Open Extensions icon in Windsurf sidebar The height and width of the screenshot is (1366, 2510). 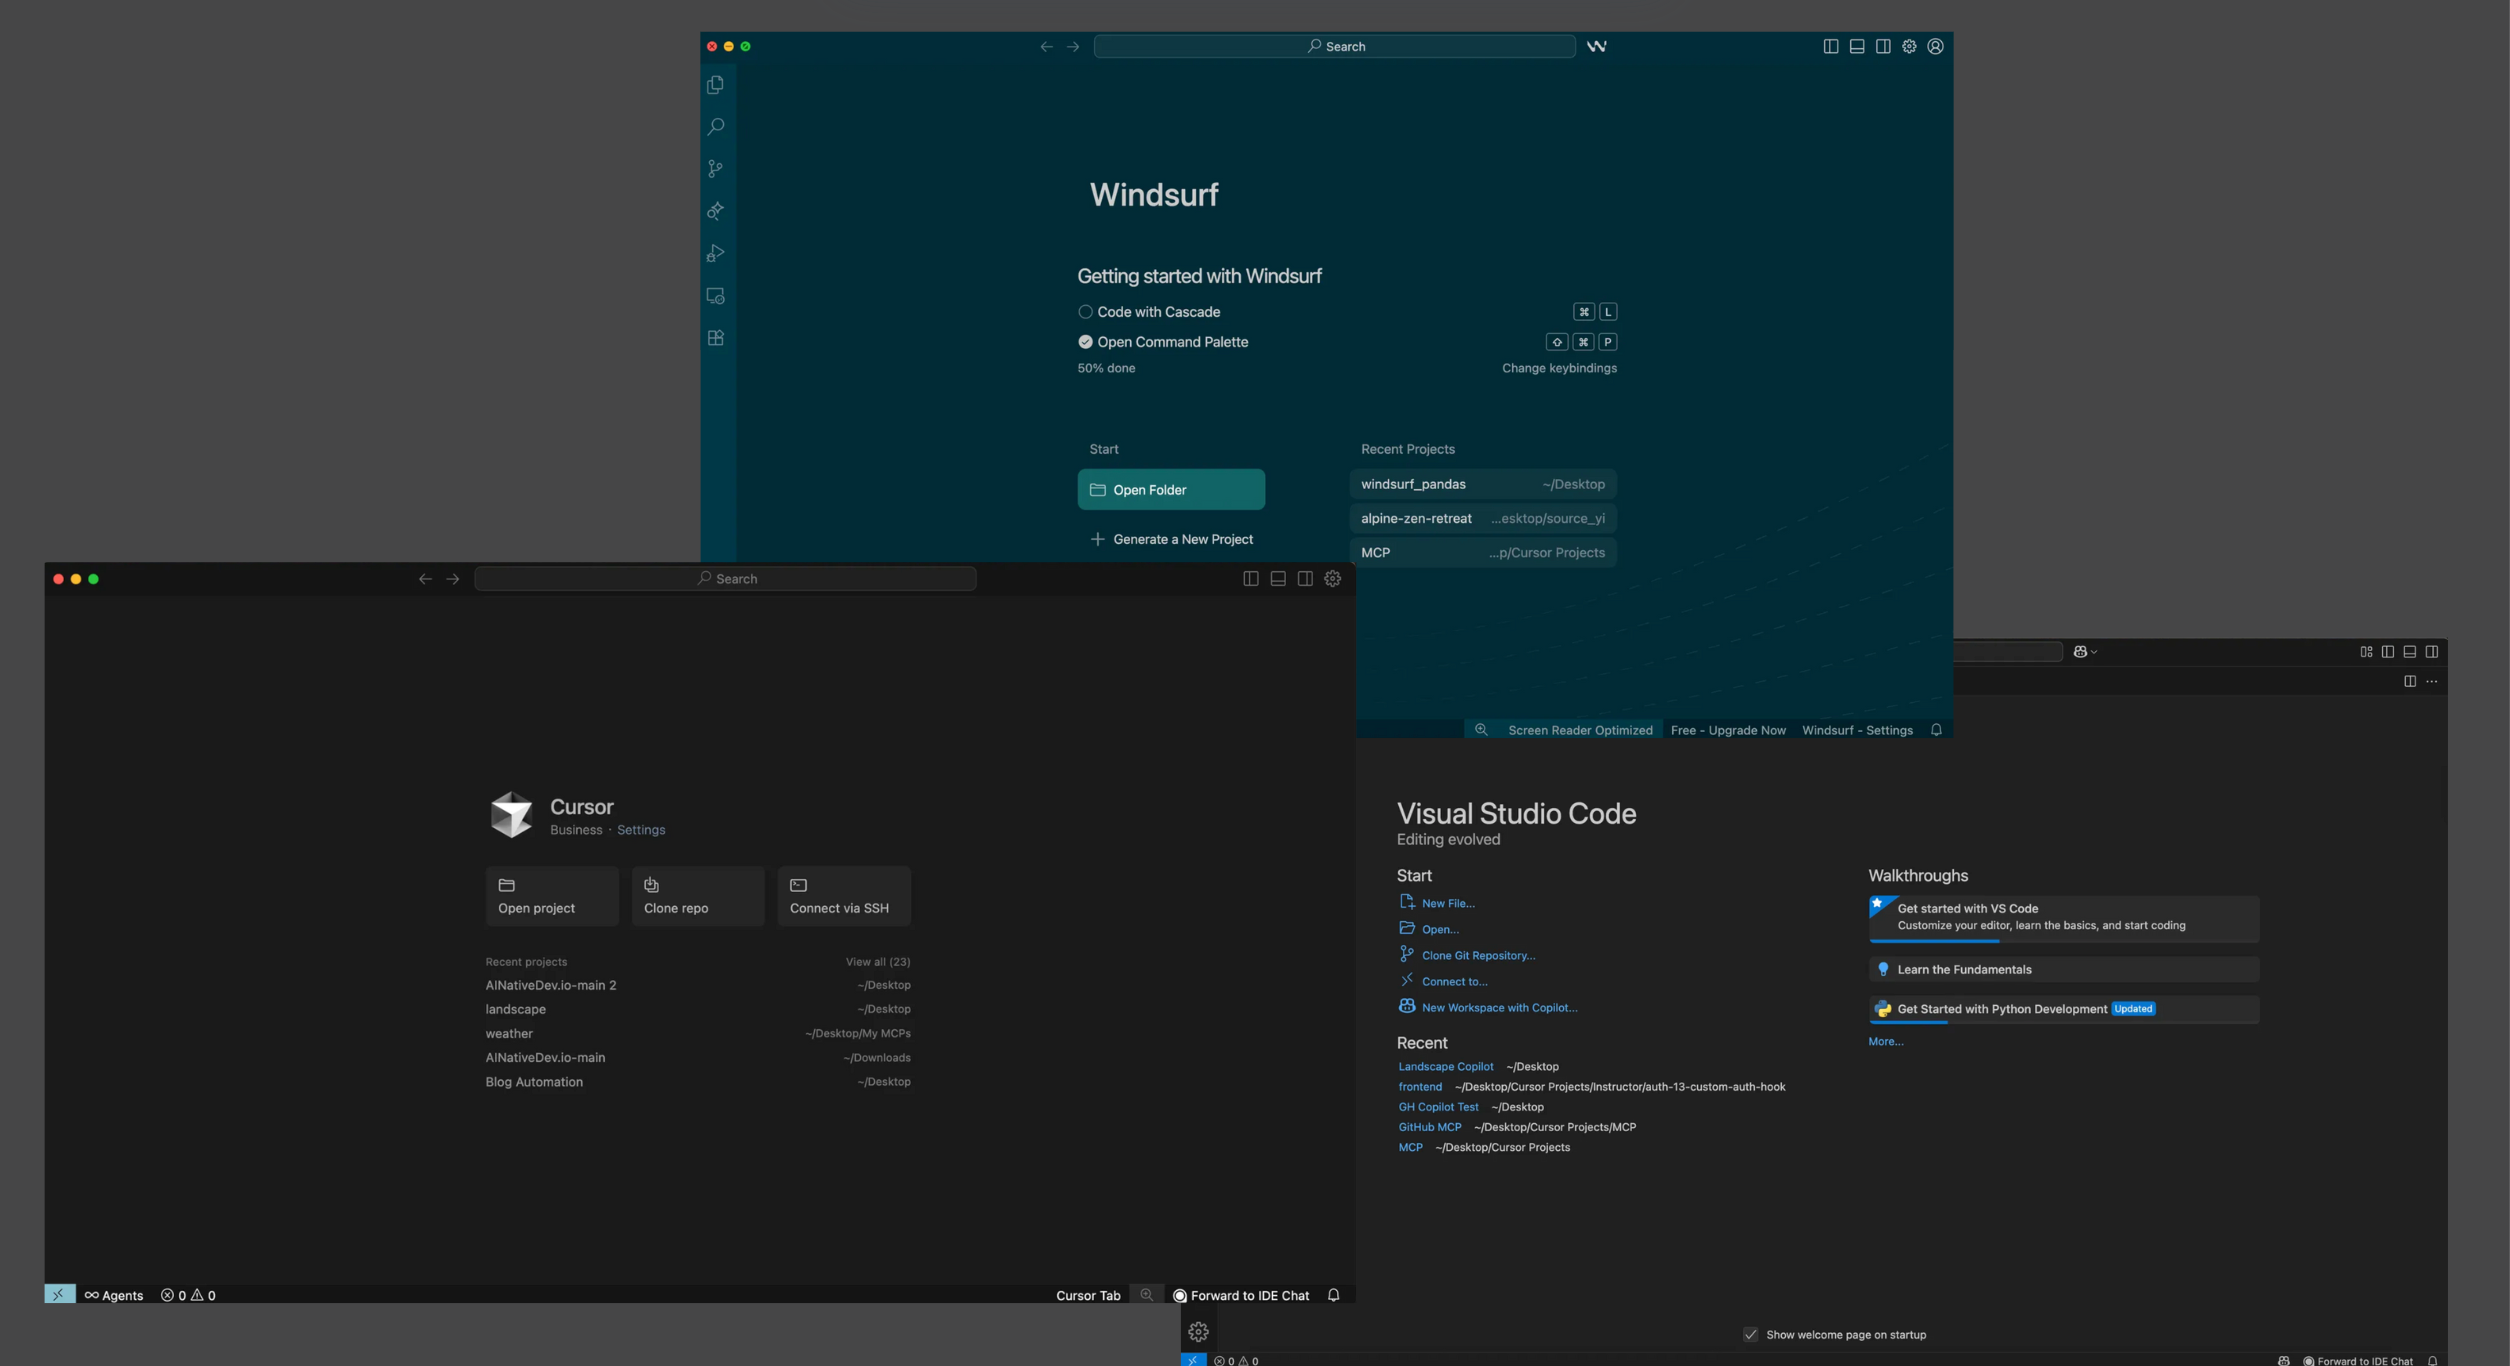click(x=715, y=338)
